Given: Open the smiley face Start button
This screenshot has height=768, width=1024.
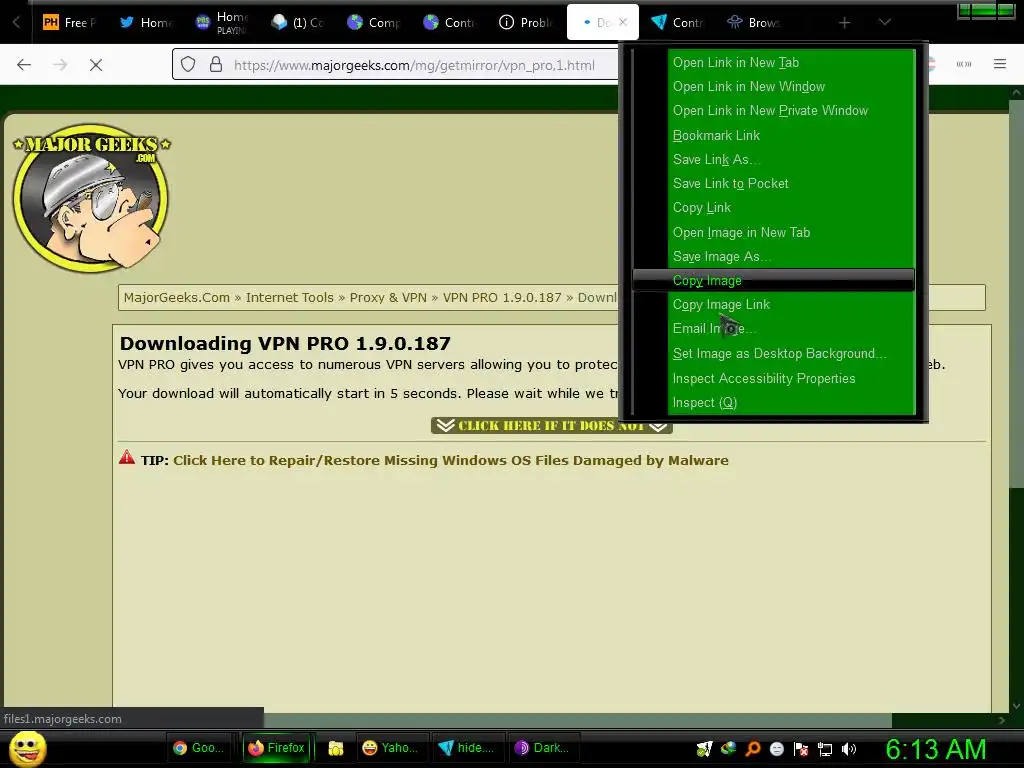Looking at the screenshot, I should click(x=27, y=748).
